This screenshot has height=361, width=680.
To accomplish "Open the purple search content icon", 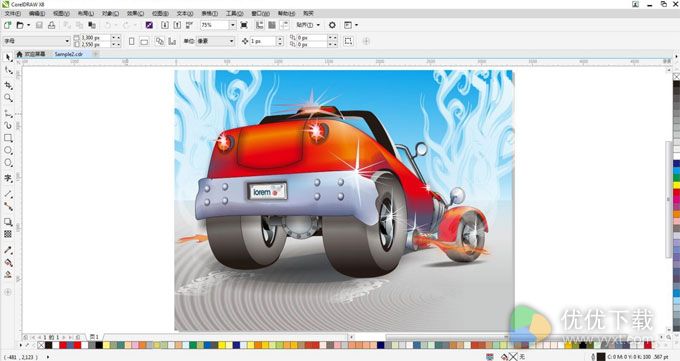I will [149, 25].
